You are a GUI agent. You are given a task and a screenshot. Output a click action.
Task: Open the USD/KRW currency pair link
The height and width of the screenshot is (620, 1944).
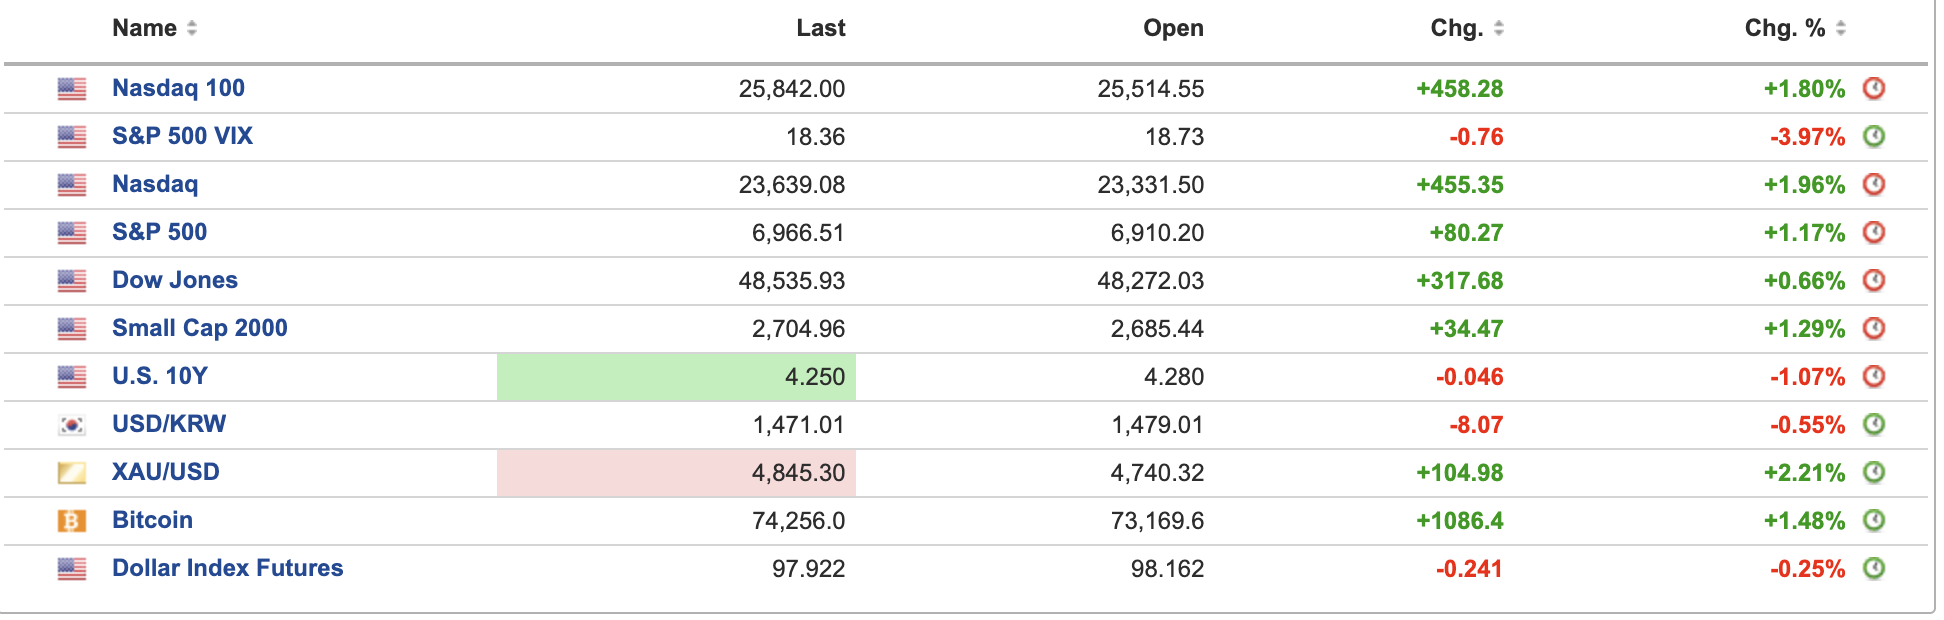pos(169,424)
